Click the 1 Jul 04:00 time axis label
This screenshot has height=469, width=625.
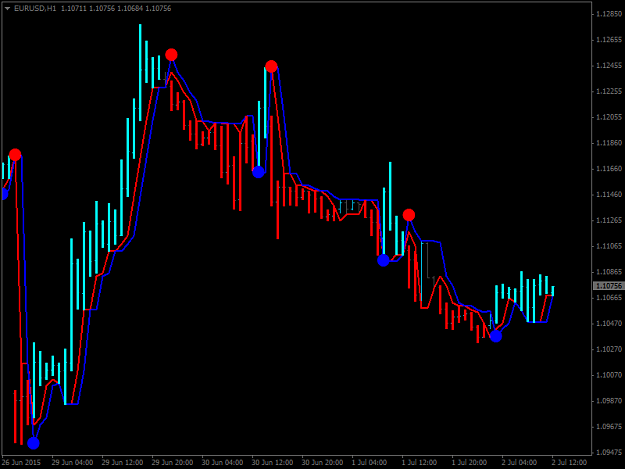pyautogui.click(x=369, y=463)
